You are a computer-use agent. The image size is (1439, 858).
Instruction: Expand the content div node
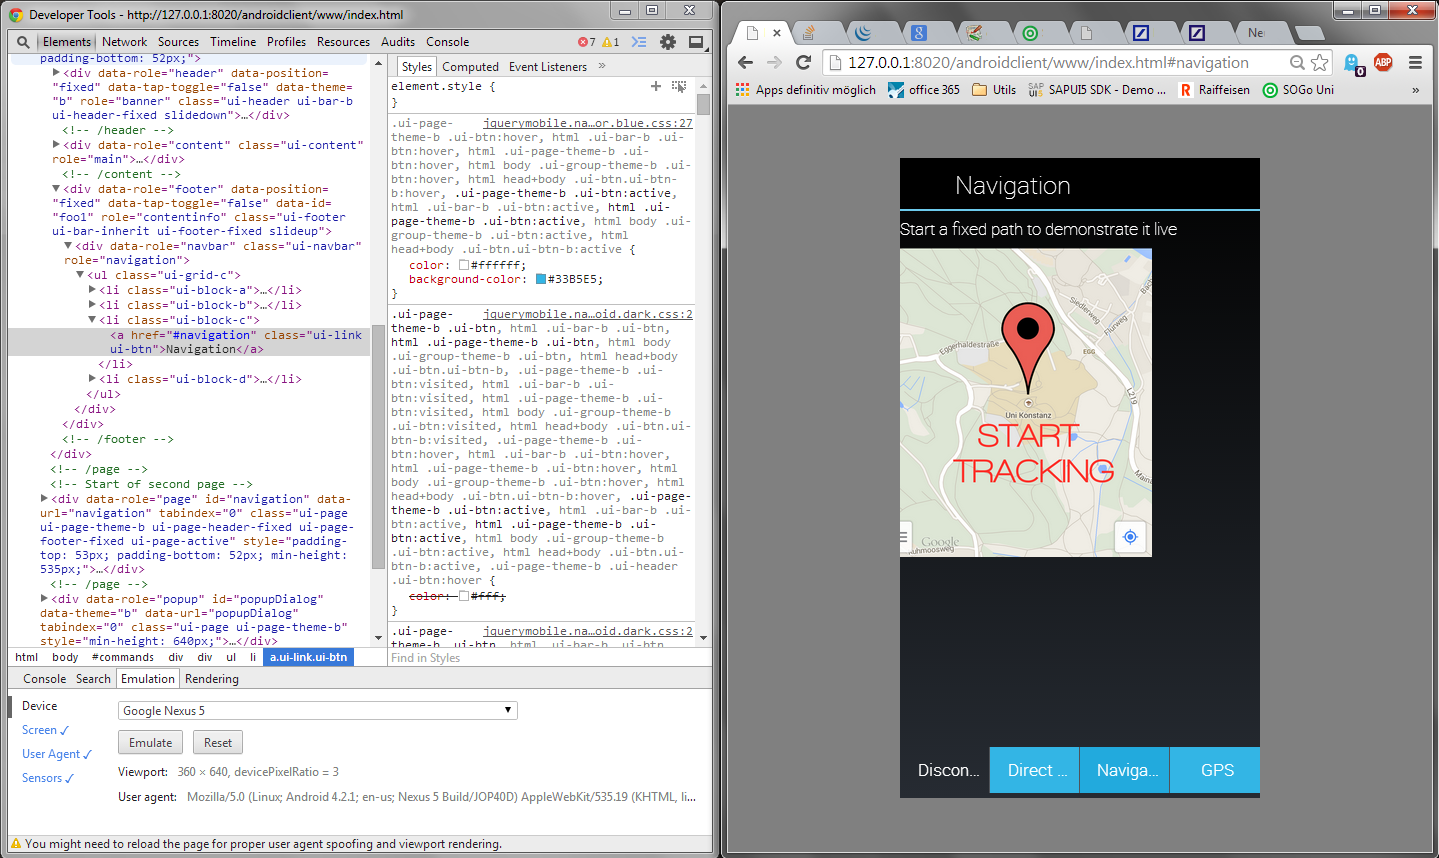tap(56, 145)
